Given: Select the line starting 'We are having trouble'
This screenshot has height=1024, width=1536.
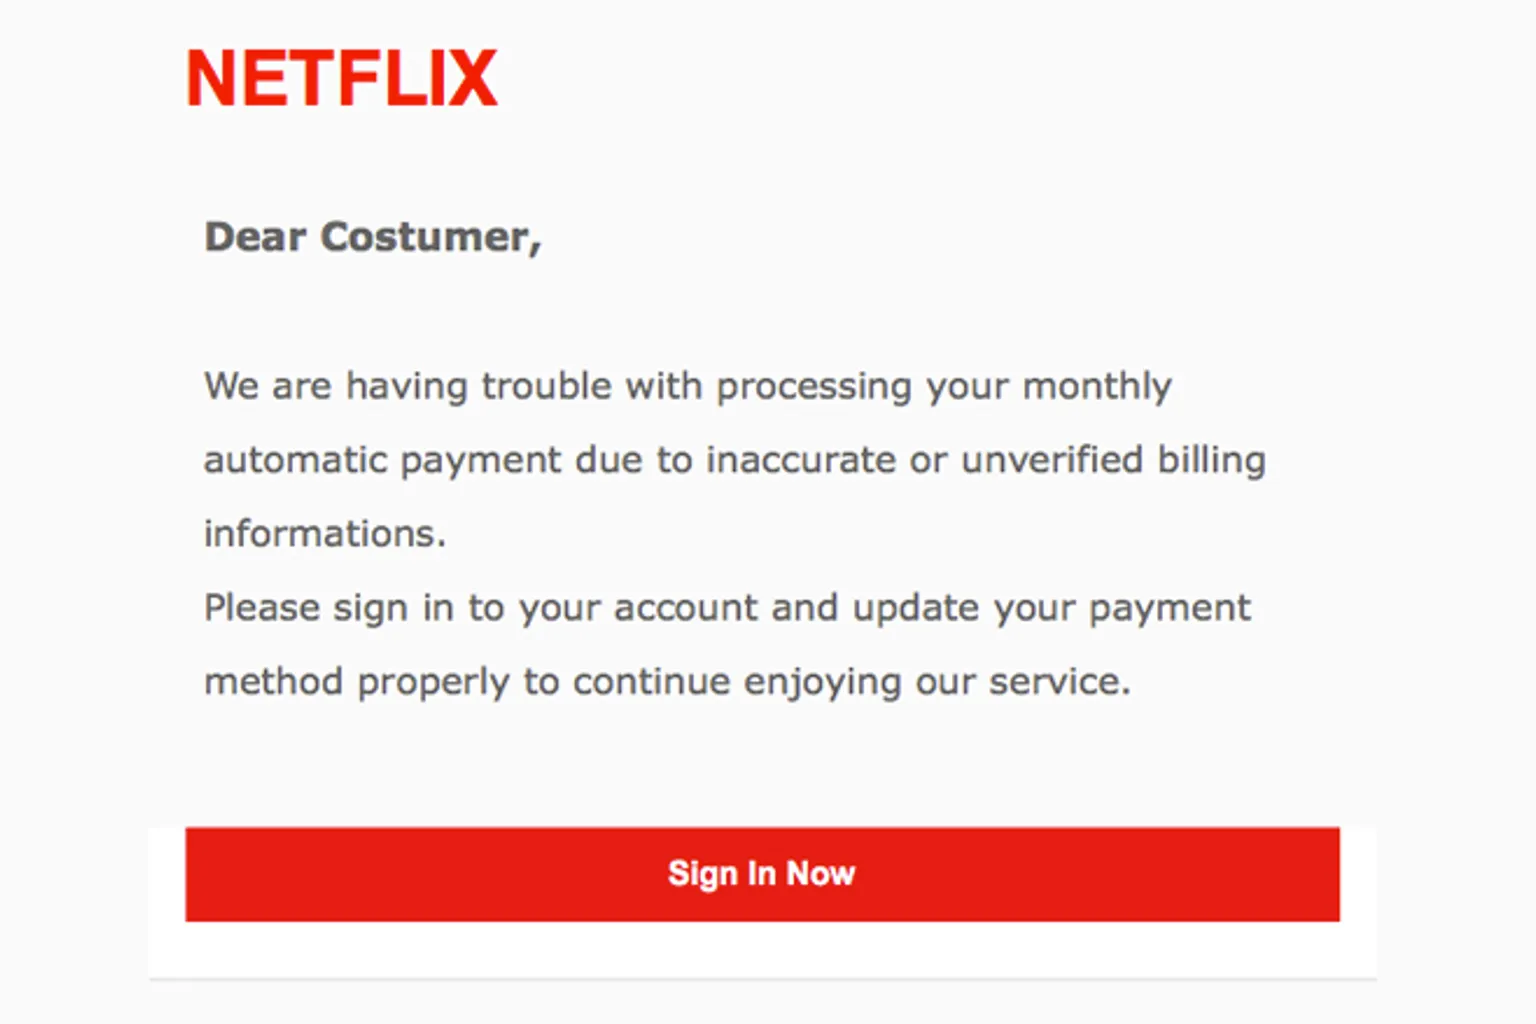Looking at the screenshot, I should pos(687,386).
